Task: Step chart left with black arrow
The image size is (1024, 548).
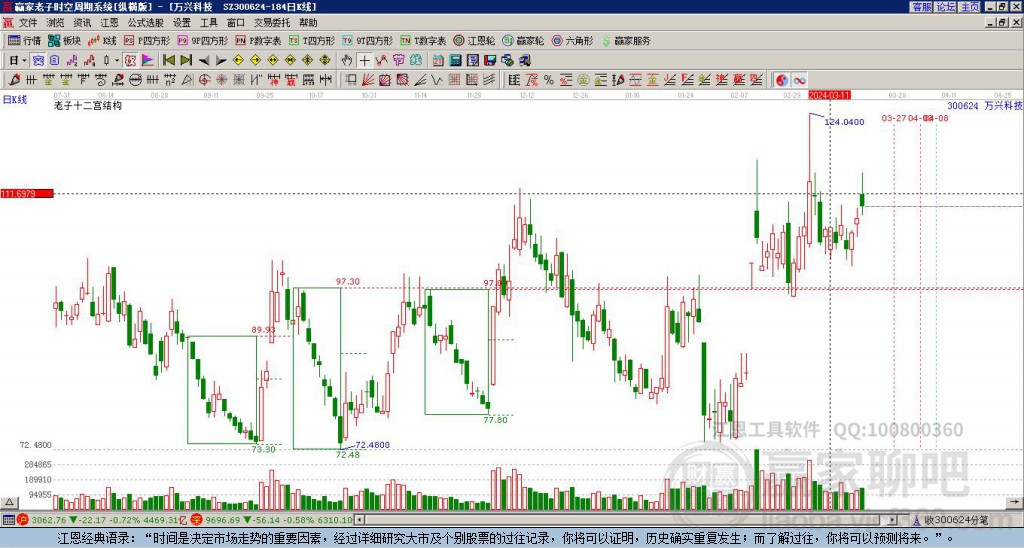Action: [x=203, y=61]
